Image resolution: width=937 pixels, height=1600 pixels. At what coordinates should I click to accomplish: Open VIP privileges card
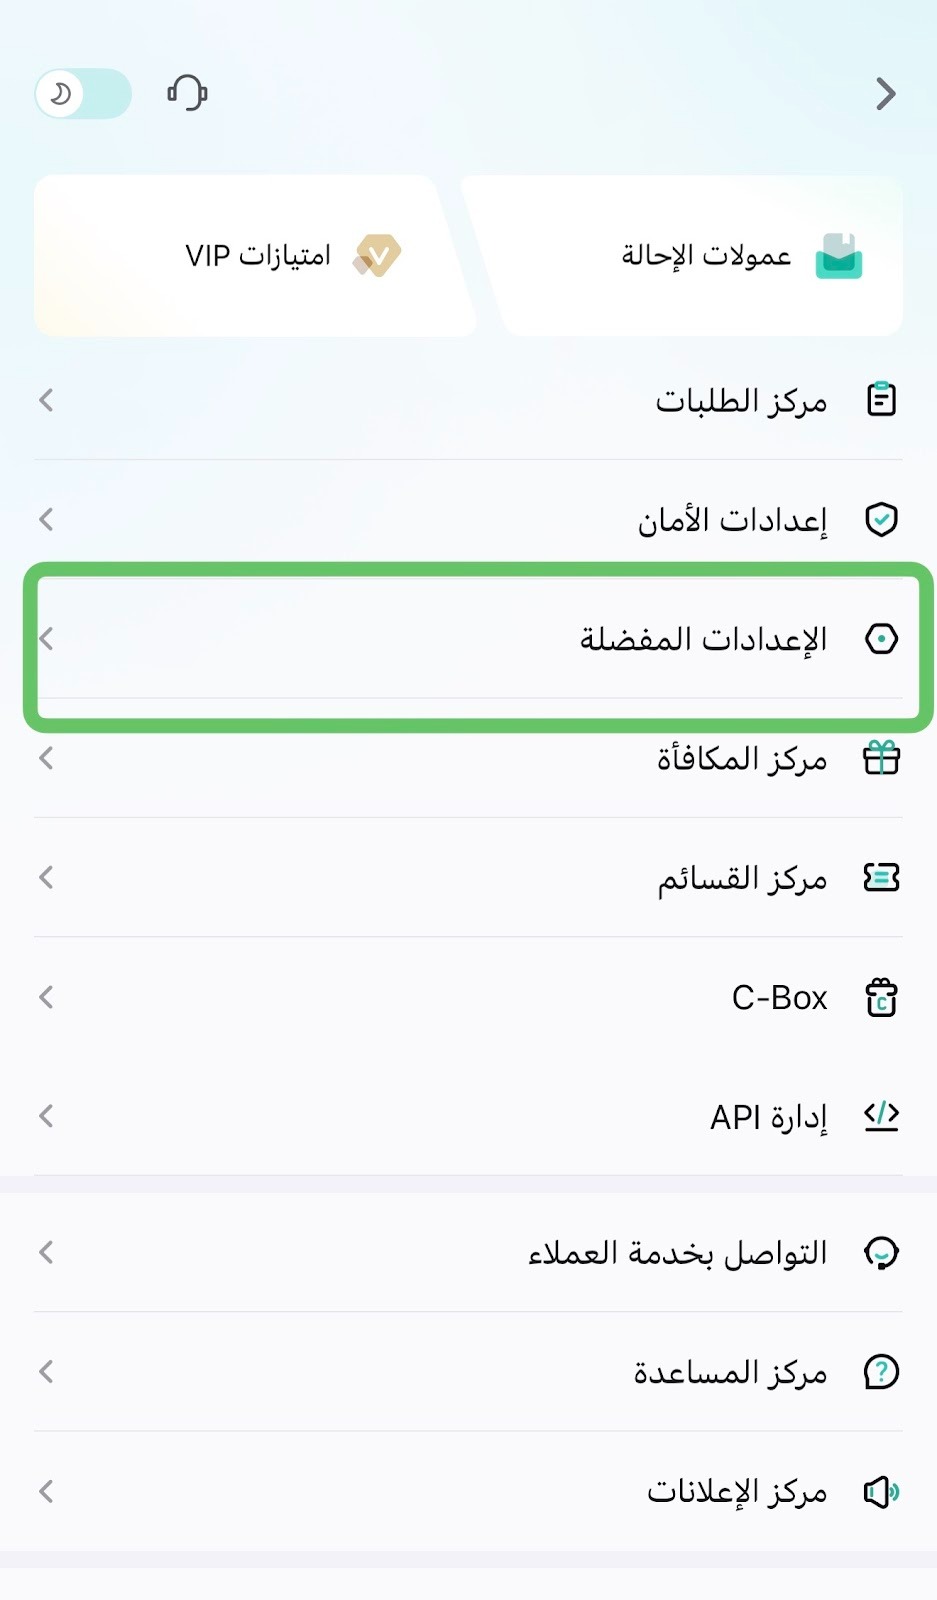pyautogui.click(x=254, y=256)
